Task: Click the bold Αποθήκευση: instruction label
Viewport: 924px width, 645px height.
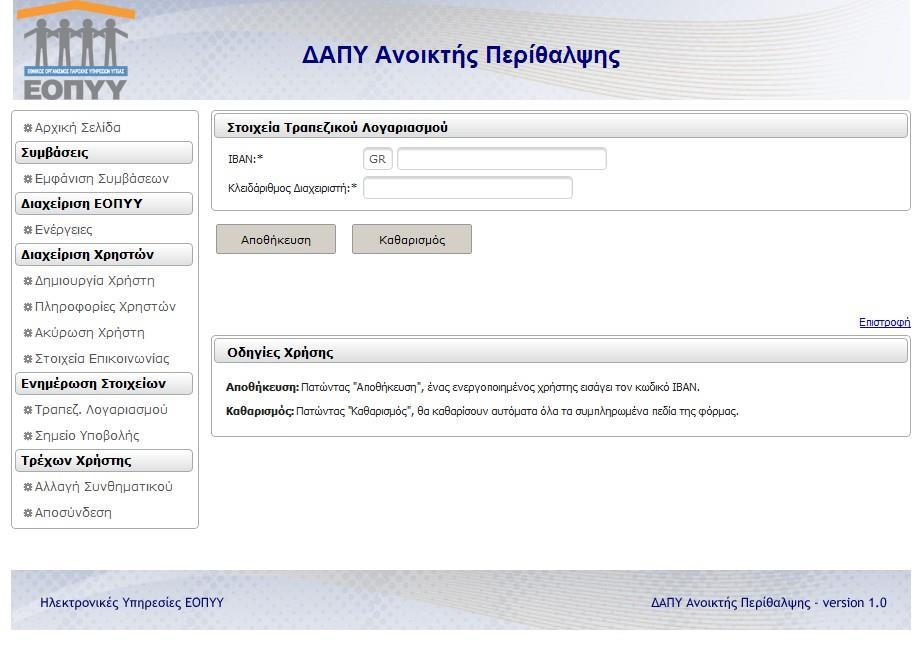Action: pos(262,387)
